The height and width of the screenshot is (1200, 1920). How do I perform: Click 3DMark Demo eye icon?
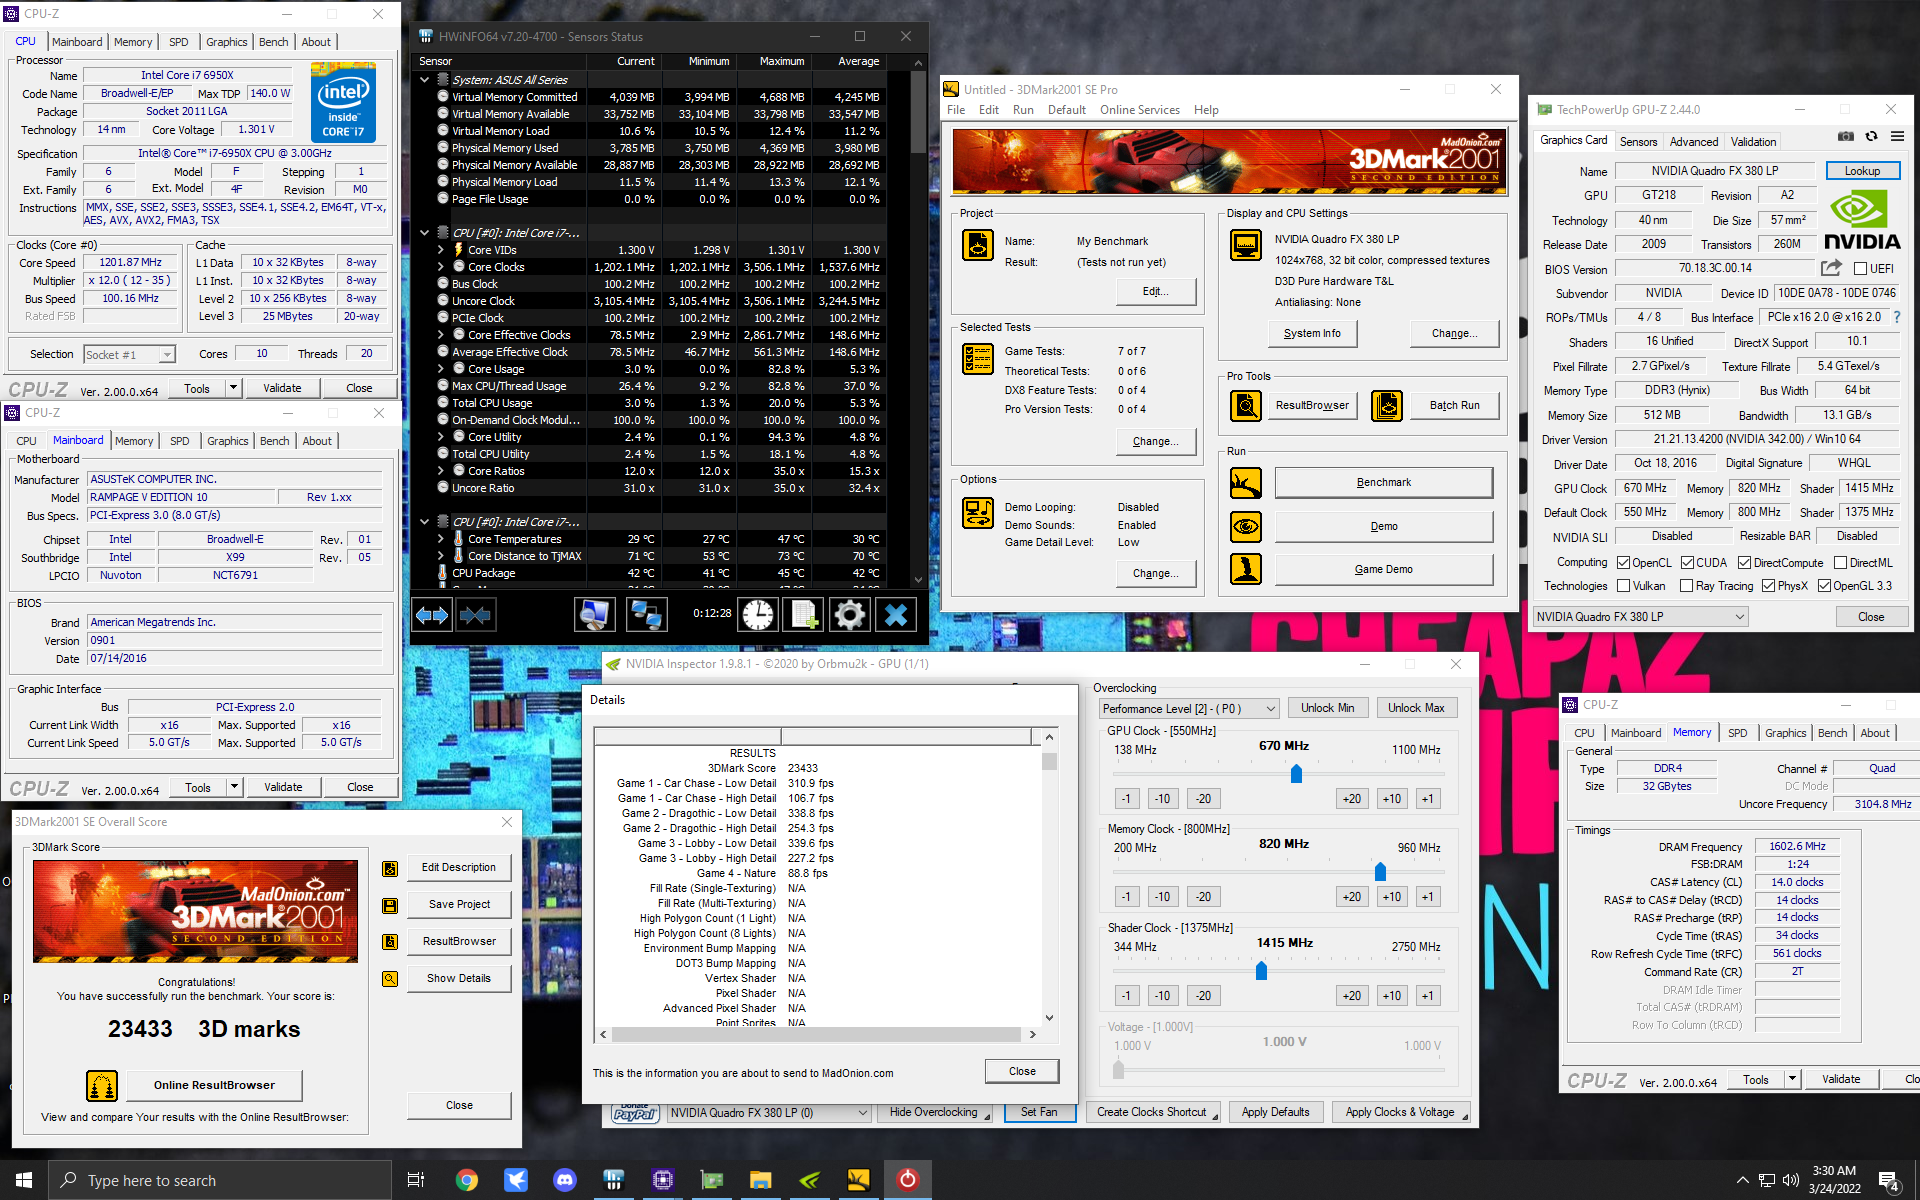coord(1246,527)
